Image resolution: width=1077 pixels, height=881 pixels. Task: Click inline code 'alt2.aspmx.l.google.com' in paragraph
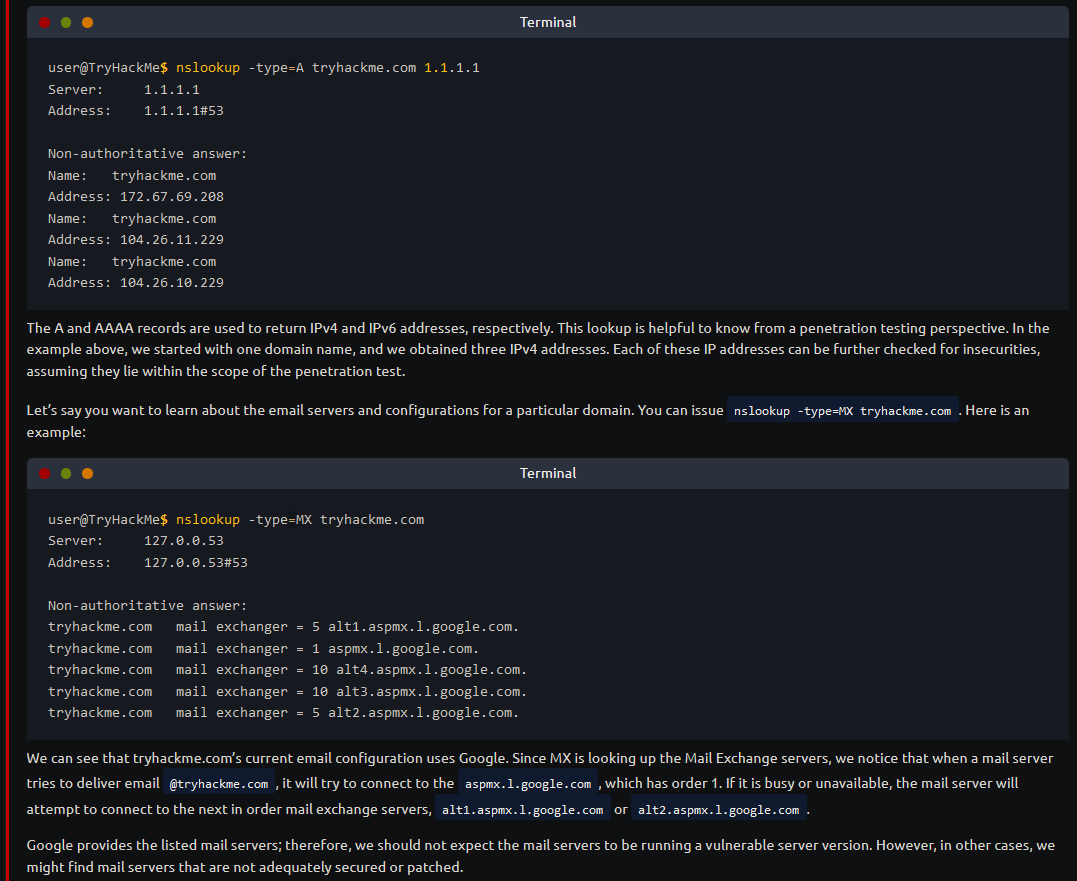718,810
